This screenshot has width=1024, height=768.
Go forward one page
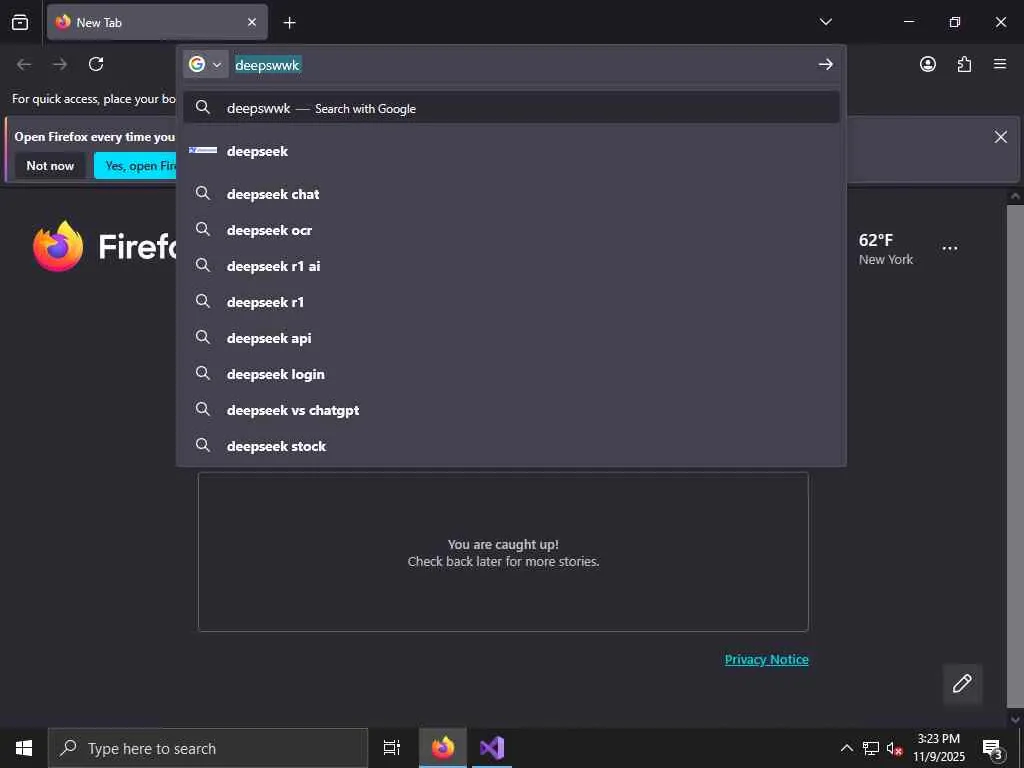pos(60,64)
